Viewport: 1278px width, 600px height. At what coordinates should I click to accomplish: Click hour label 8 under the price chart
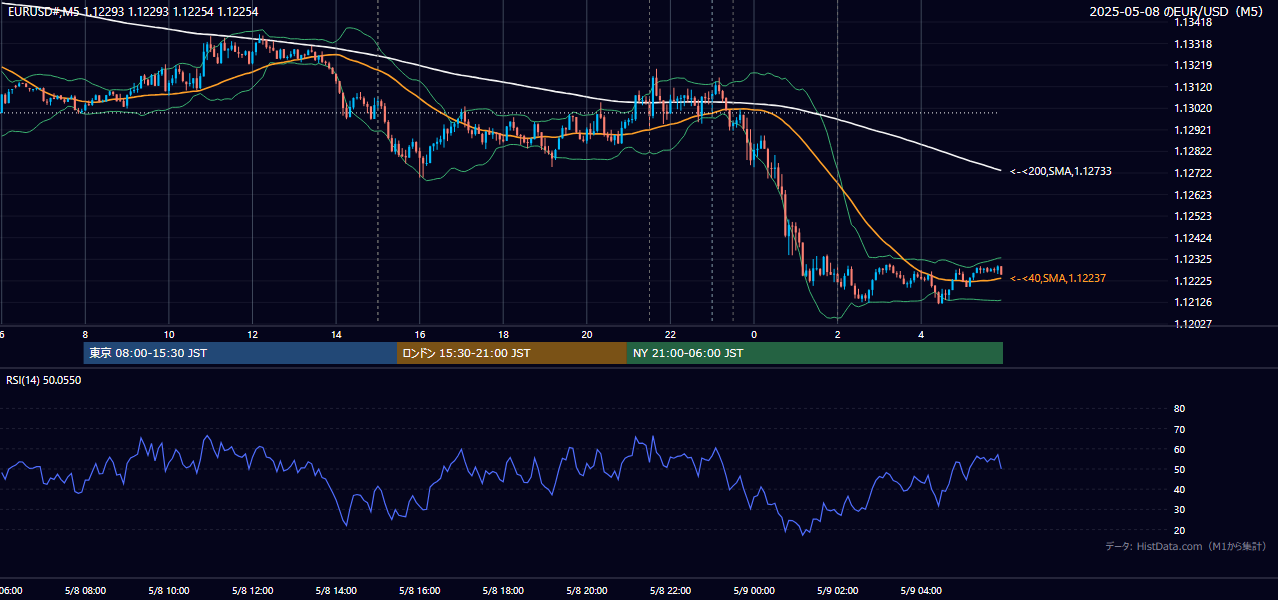point(85,335)
